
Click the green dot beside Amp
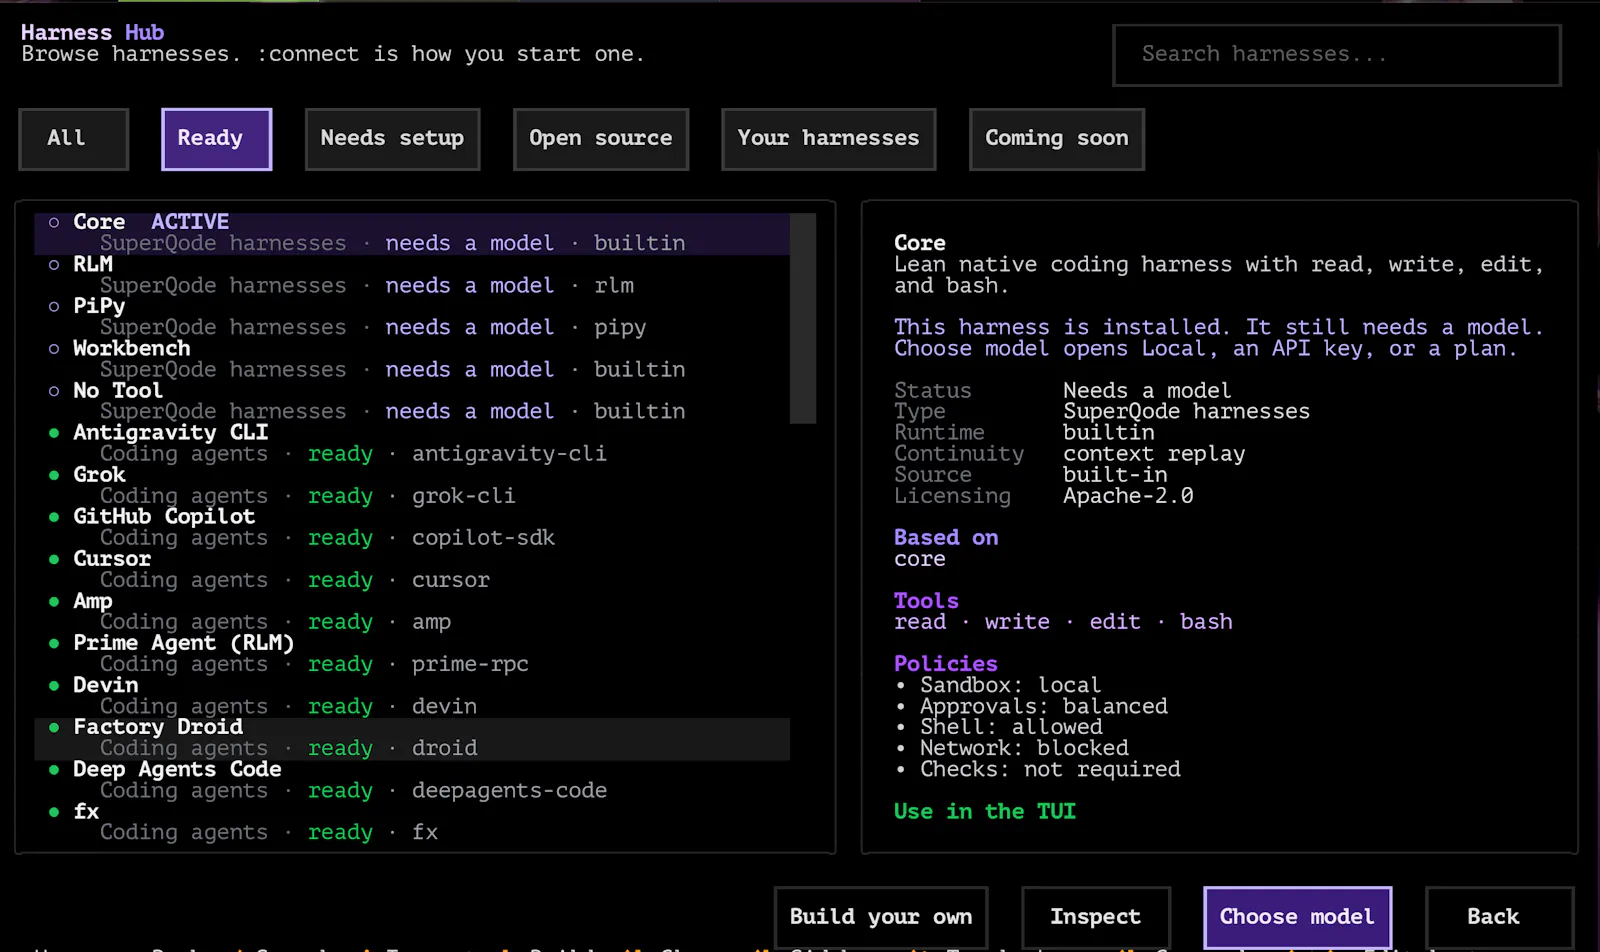54,601
